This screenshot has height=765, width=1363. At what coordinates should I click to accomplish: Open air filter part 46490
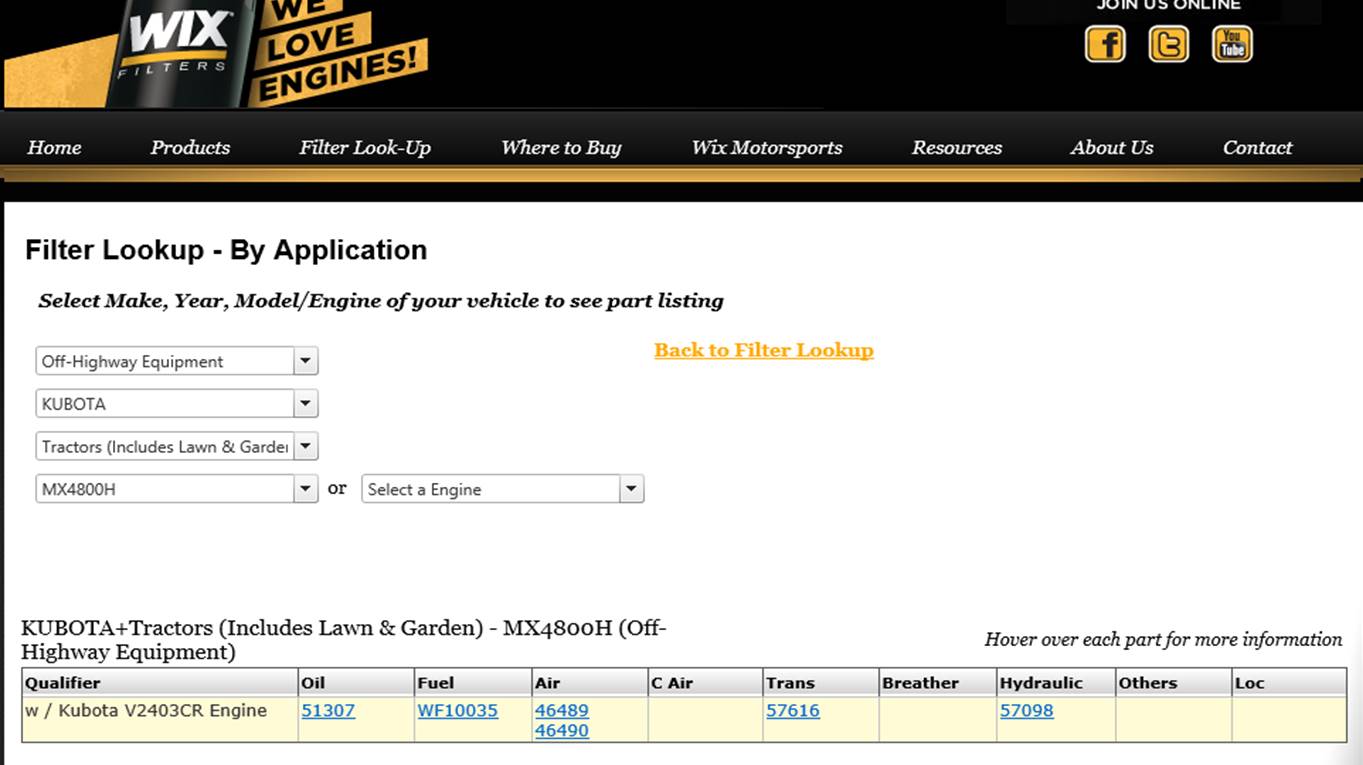tap(562, 730)
